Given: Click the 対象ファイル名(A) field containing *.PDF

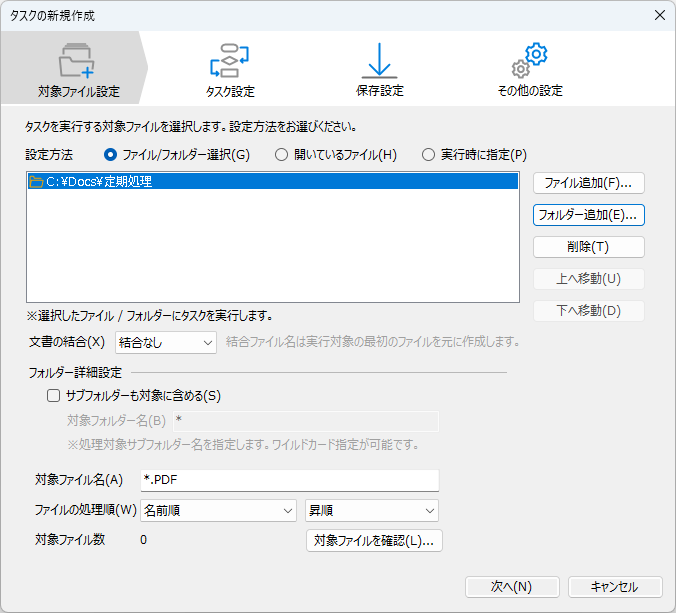Looking at the screenshot, I should pos(290,480).
